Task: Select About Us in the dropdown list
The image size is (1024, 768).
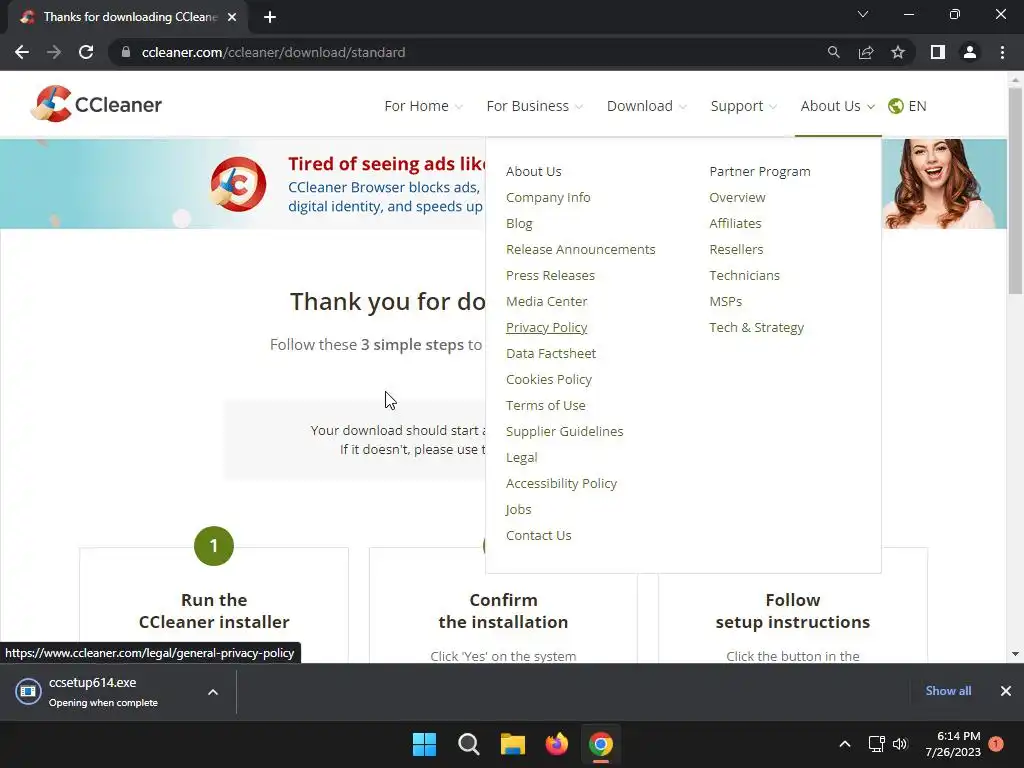Action: (534, 171)
